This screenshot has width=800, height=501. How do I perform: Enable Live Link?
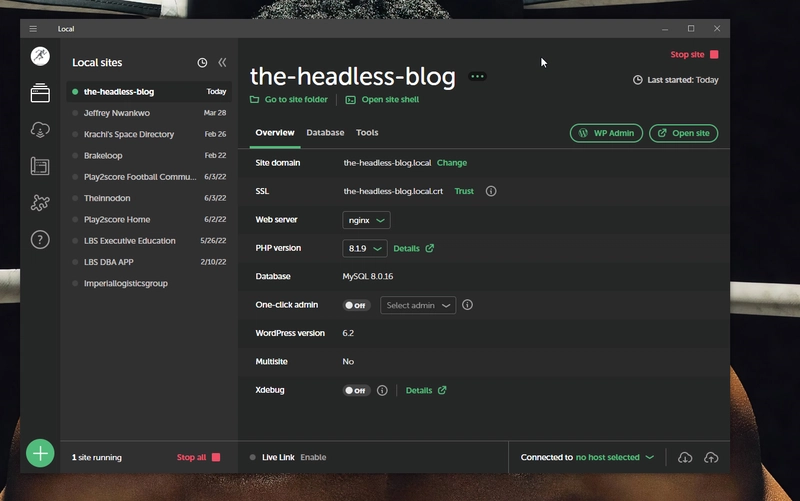[x=313, y=457]
